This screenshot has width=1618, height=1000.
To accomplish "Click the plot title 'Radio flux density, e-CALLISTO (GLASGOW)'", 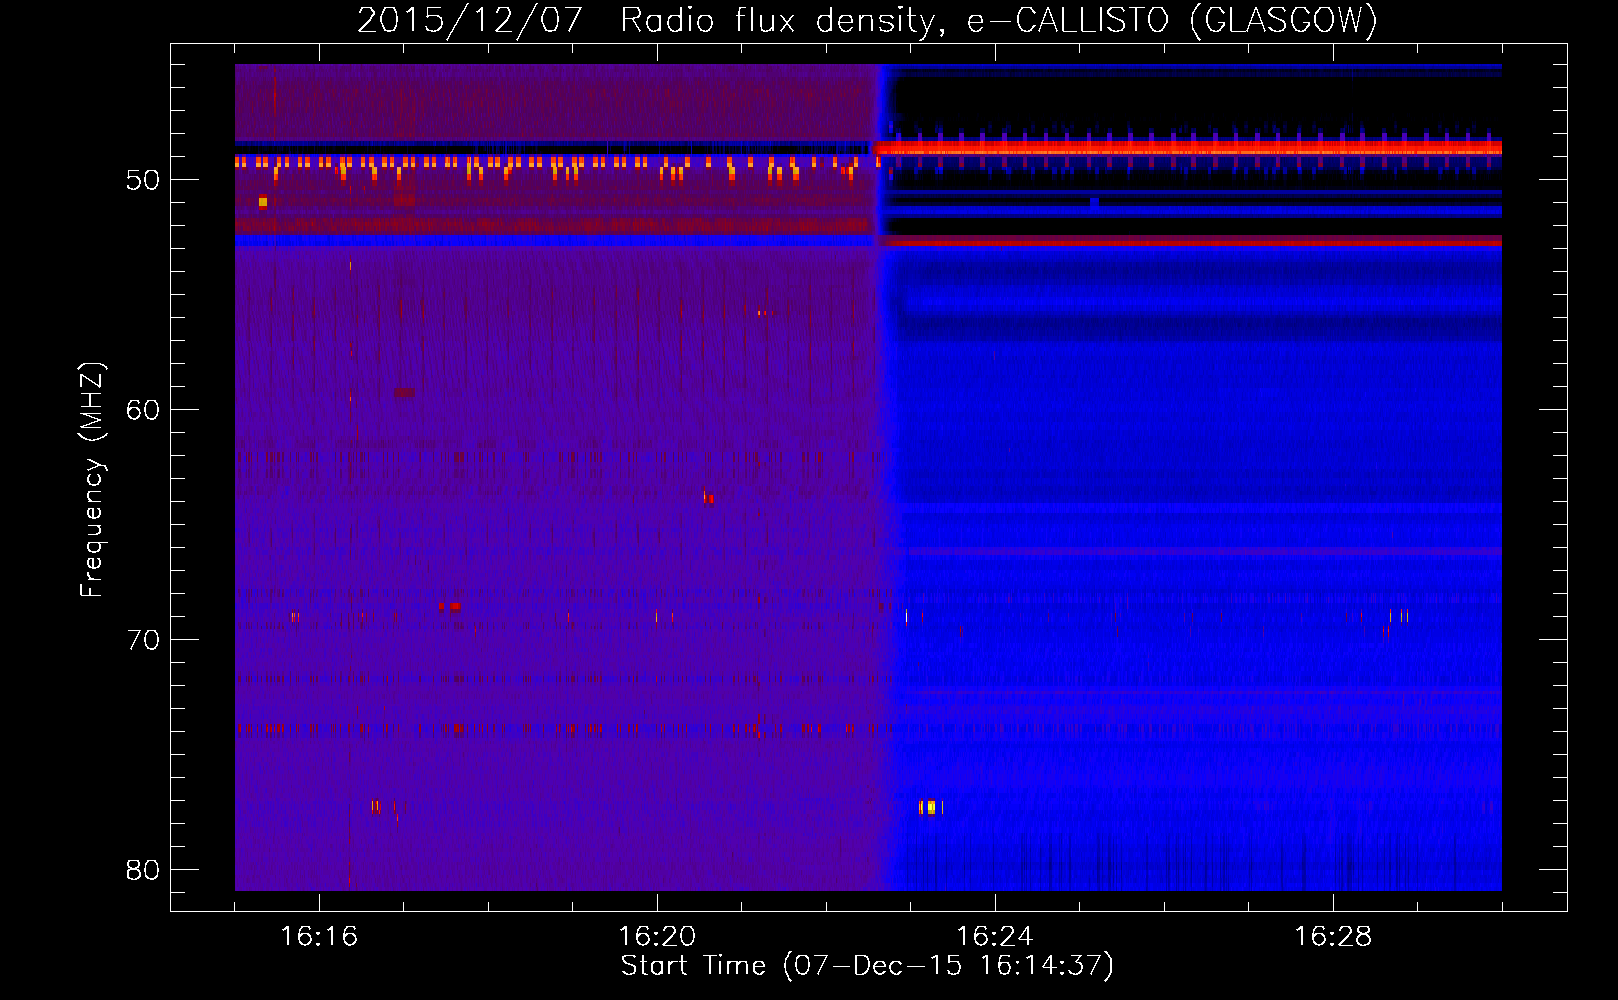I will coord(999,20).
